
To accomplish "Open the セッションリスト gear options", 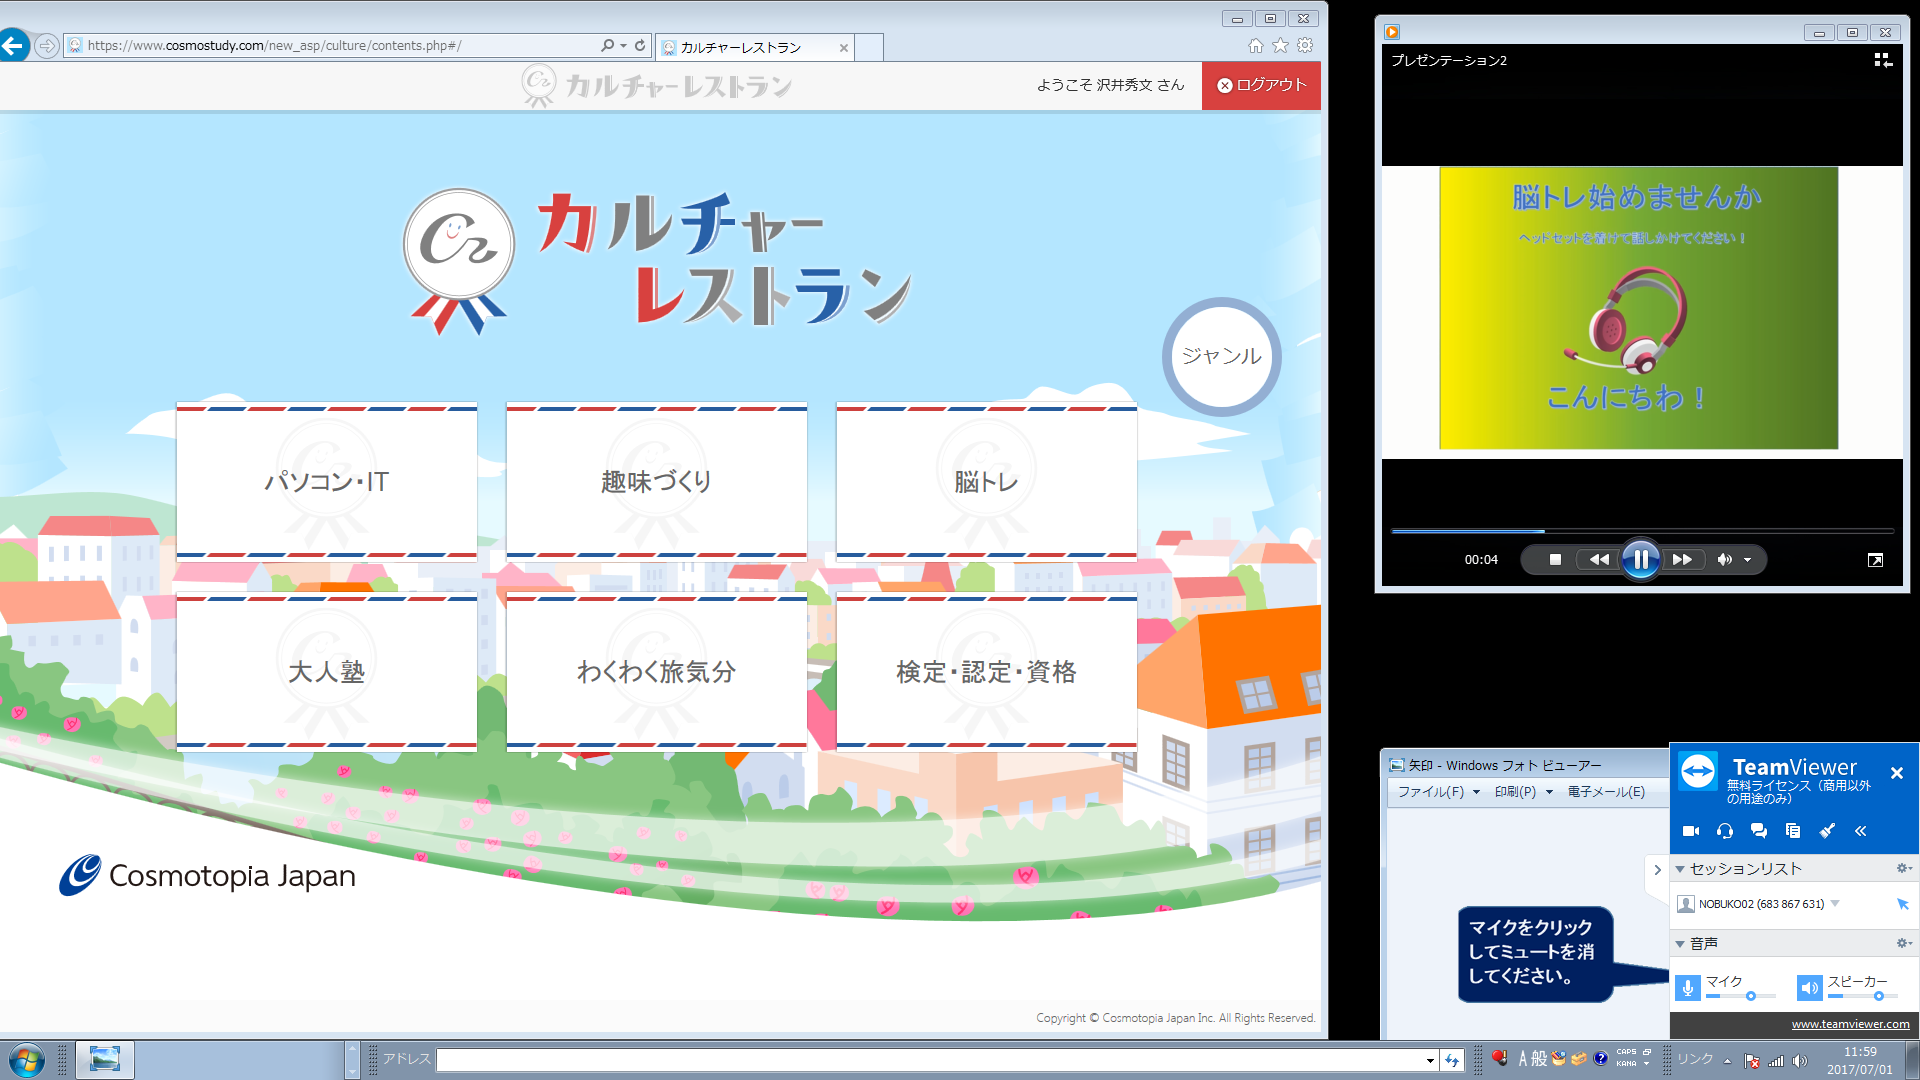I will 1904,868.
